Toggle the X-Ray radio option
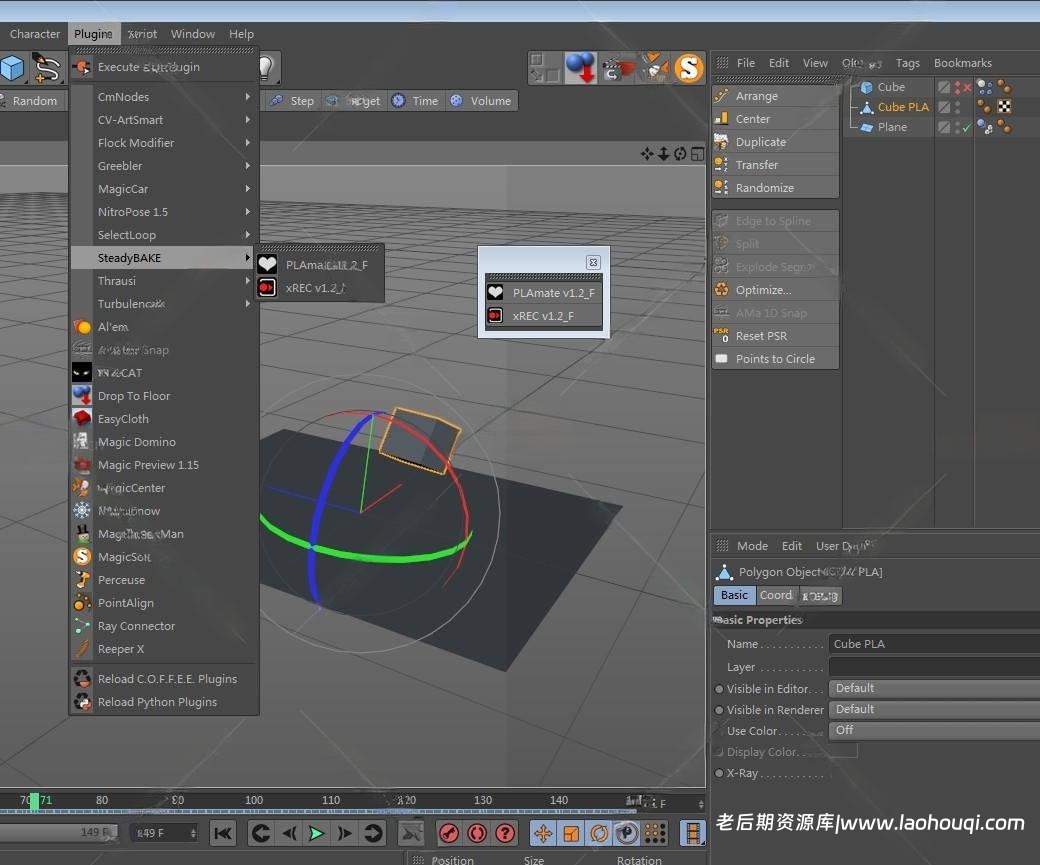1040x865 pixels. tap(719, 773)
